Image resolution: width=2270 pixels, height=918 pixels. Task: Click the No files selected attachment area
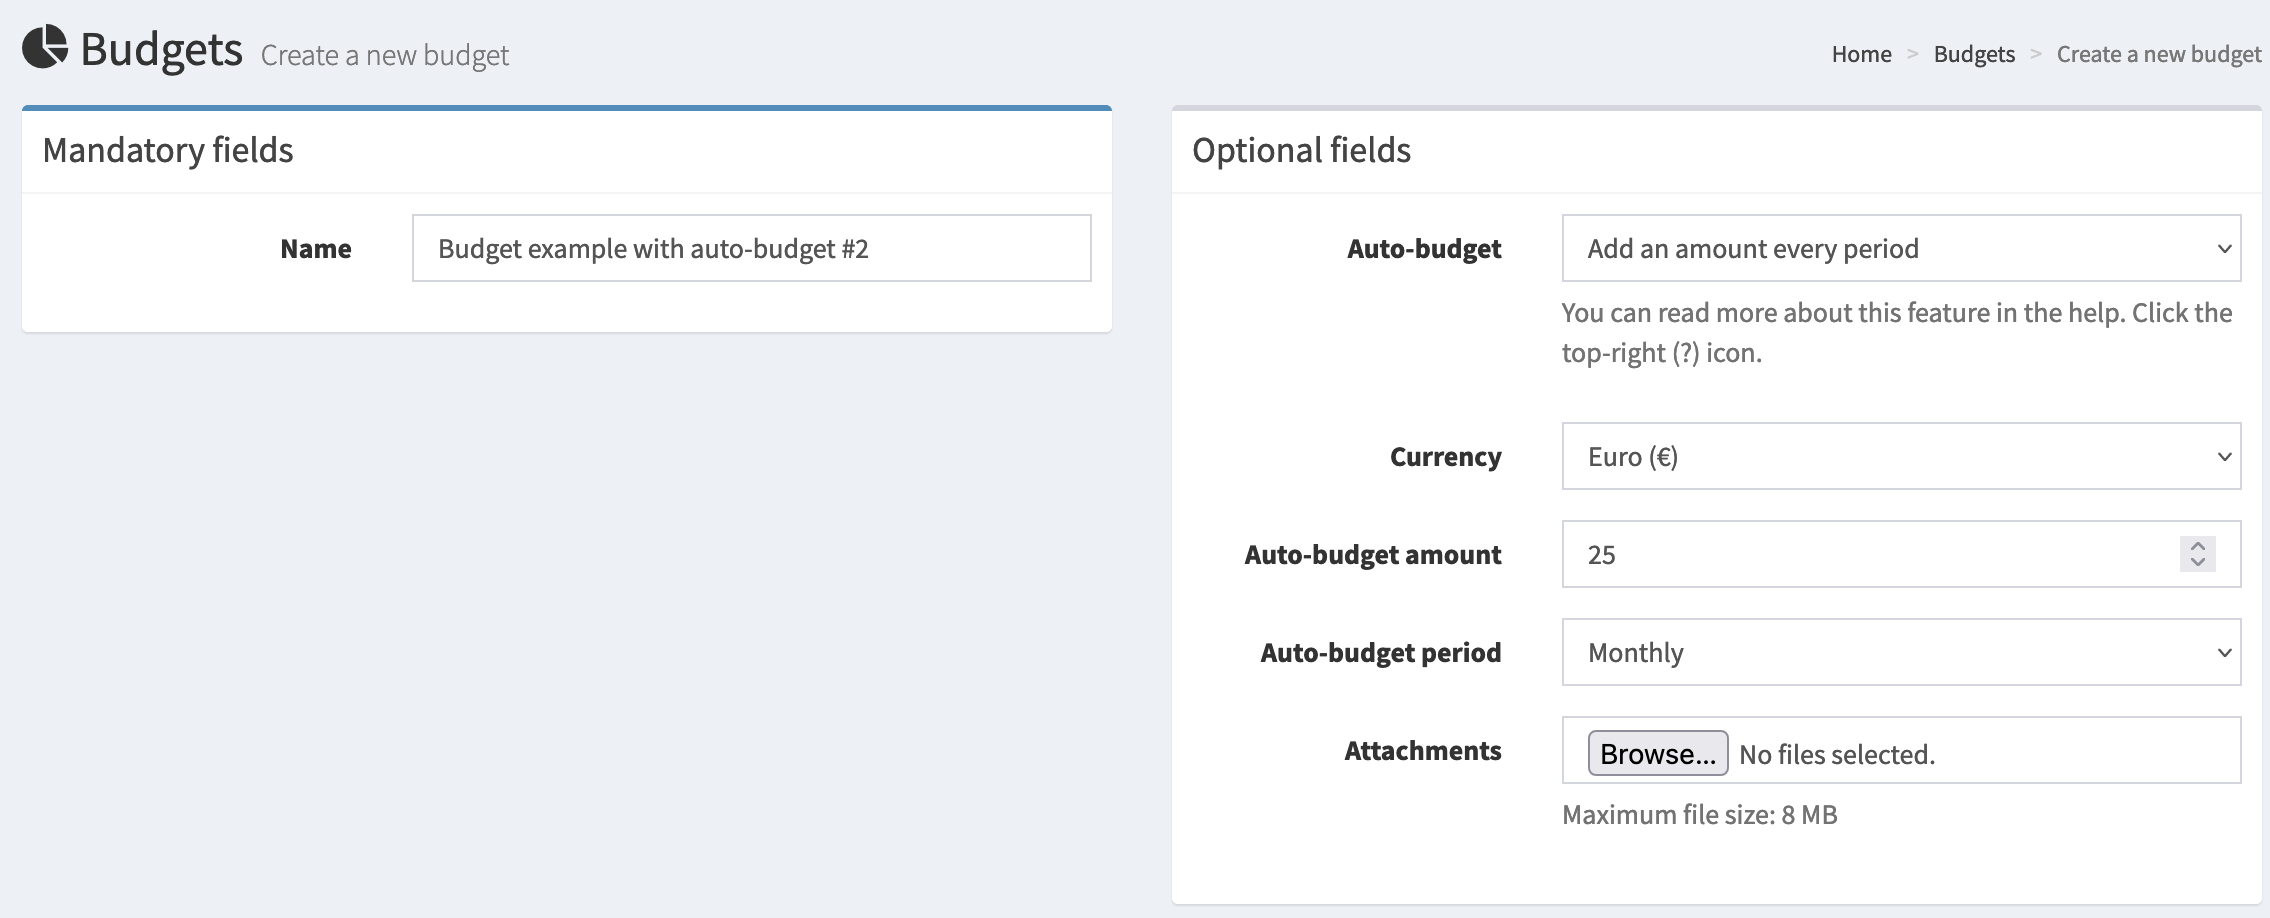coord(1838,753)
